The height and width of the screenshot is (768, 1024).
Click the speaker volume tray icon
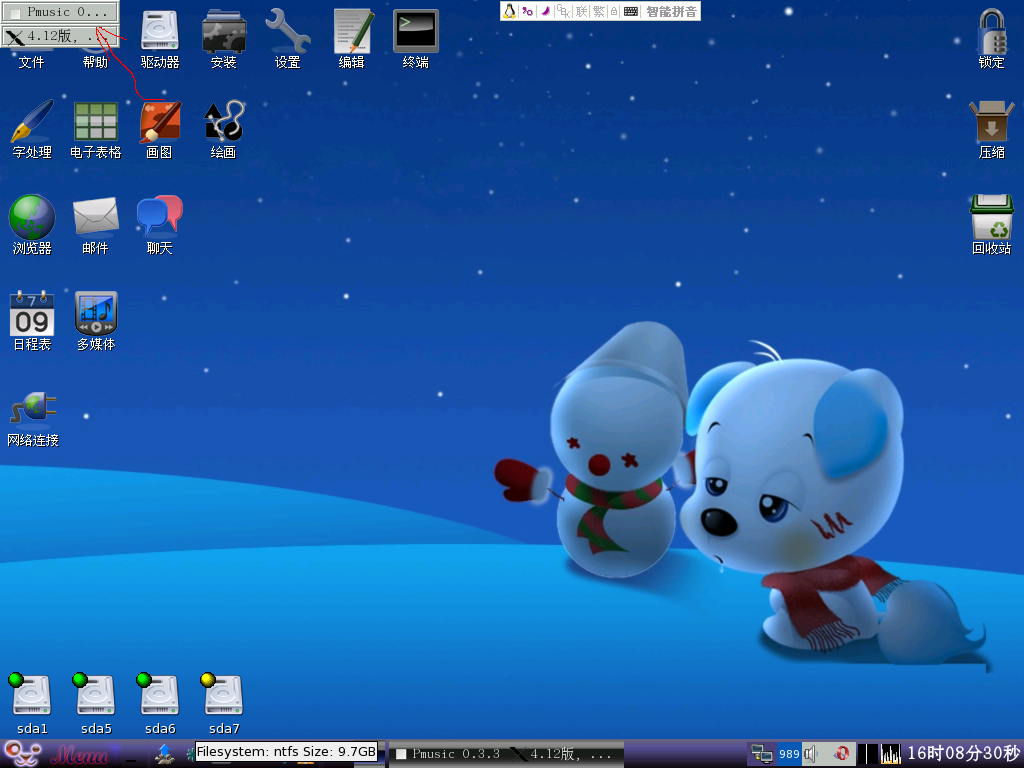click(x=810, y=754)
